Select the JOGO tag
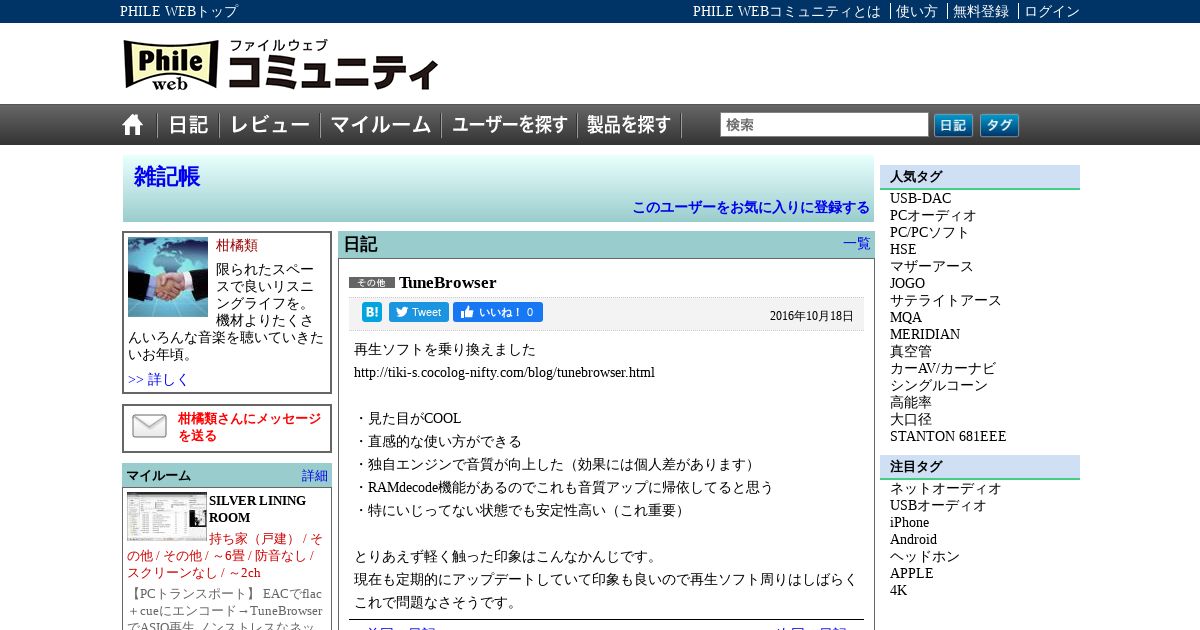This screenshot has width=1200, height=630. tap(908, 283)
